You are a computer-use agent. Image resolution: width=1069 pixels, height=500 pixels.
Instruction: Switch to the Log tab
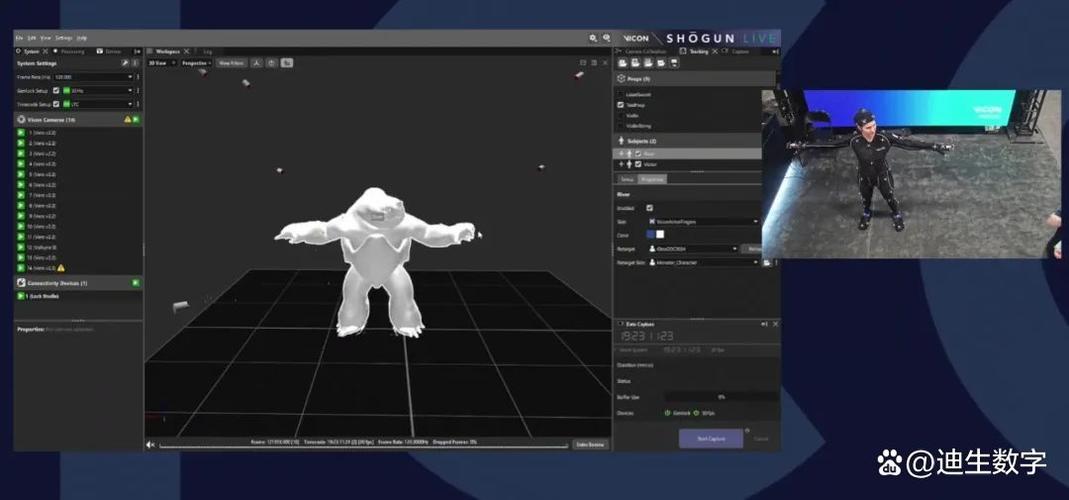(207, 52)
